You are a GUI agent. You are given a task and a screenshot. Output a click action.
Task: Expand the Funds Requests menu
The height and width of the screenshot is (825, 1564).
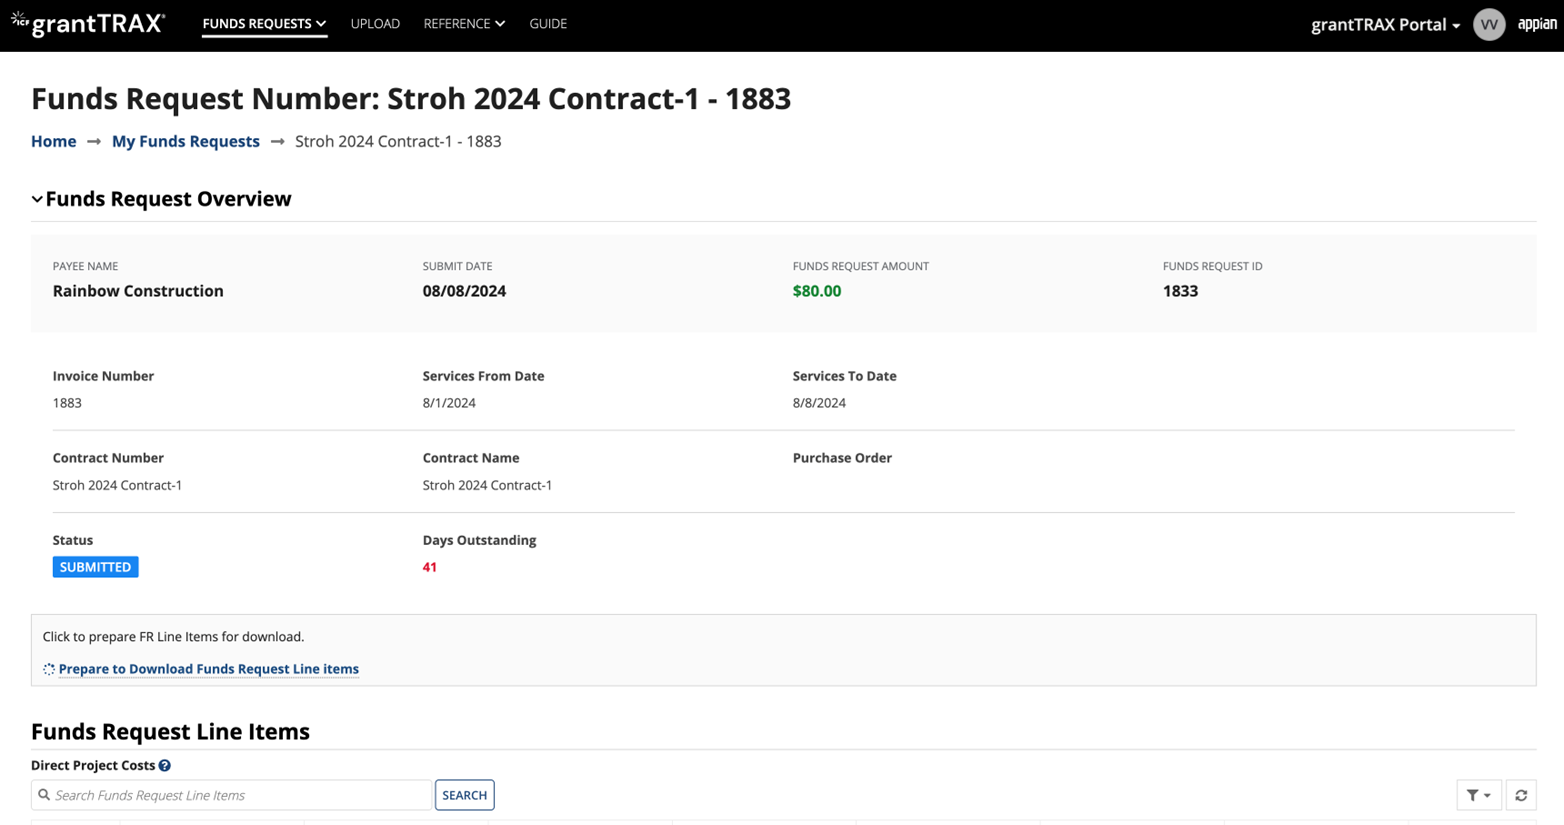(x=264, y=23)
